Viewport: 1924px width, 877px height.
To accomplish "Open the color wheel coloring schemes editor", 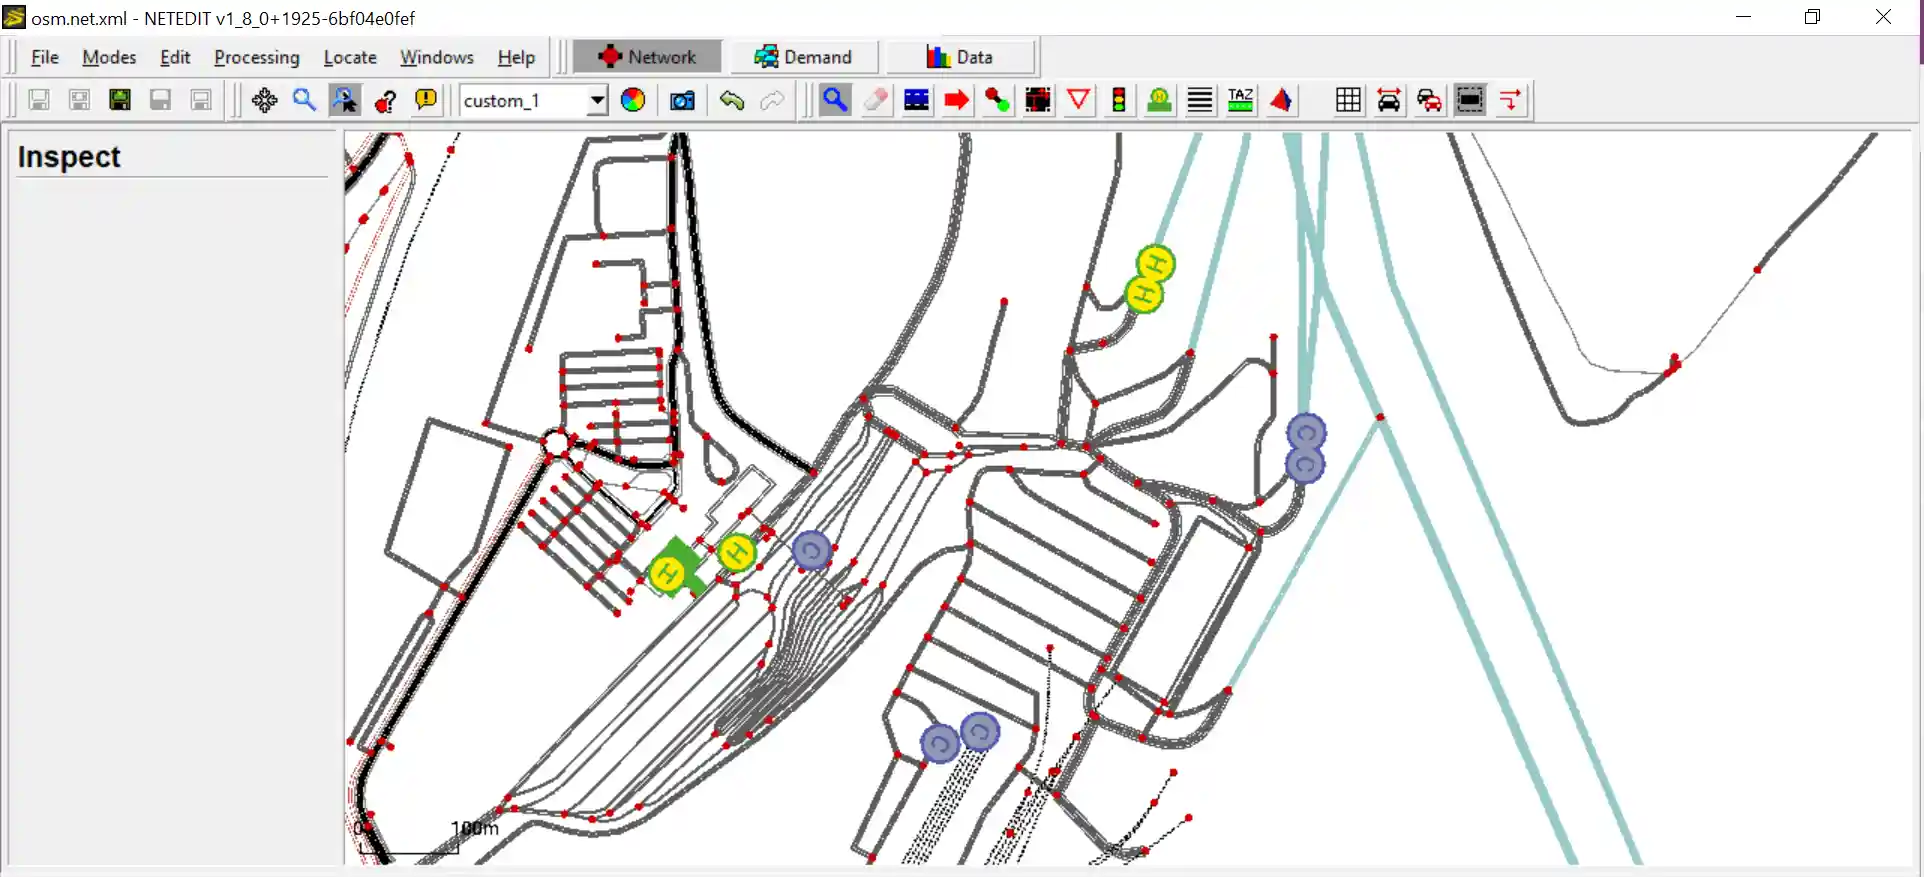I will (x=633, y=100).
